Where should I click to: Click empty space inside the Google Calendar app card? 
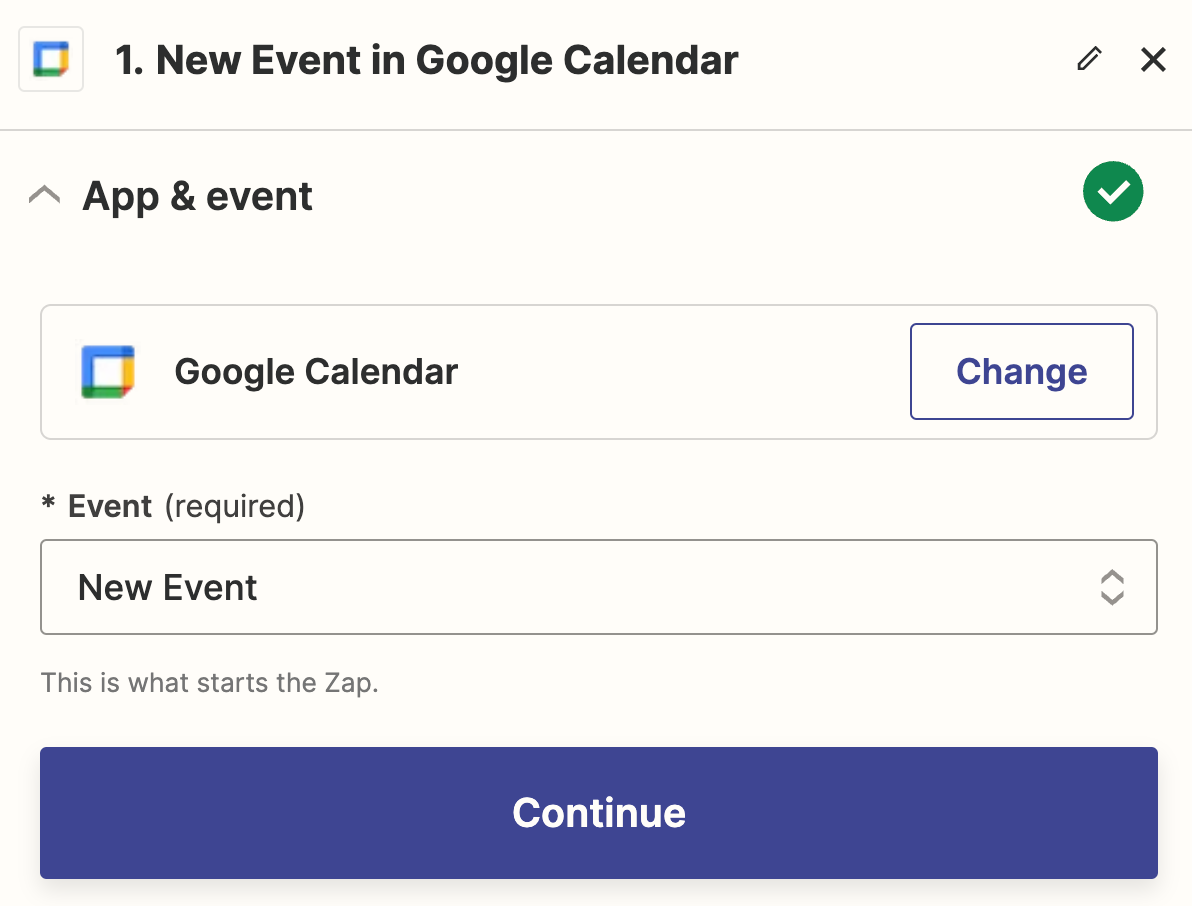(680, 372)
